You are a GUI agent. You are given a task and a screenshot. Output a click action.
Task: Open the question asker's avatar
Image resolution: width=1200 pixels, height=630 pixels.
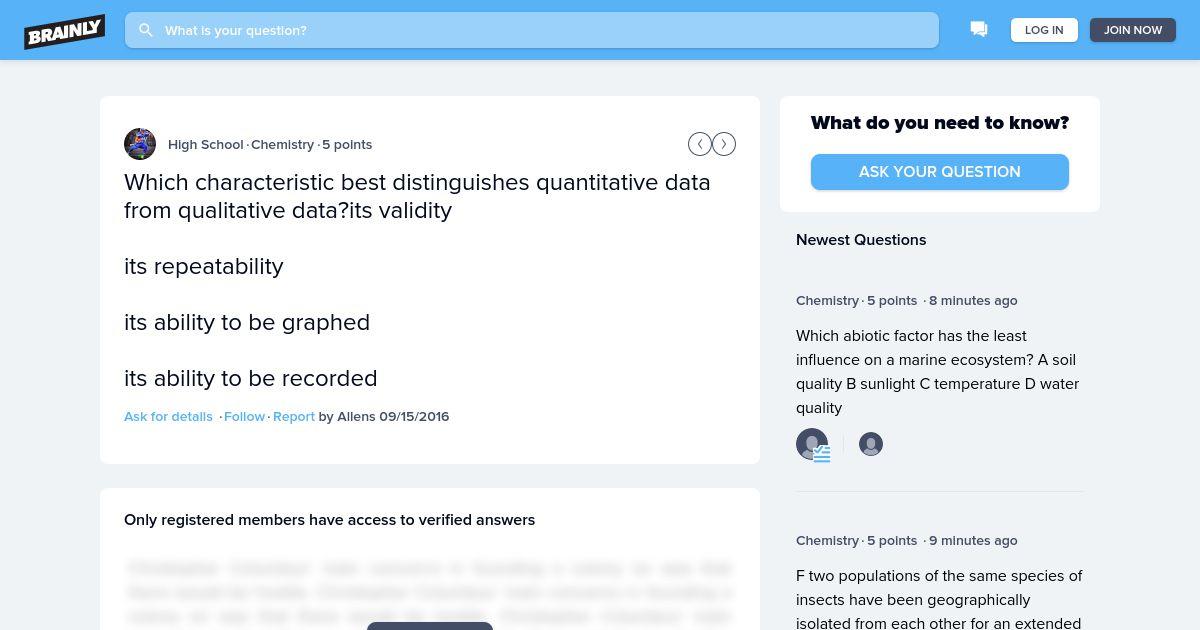[140, 144]
